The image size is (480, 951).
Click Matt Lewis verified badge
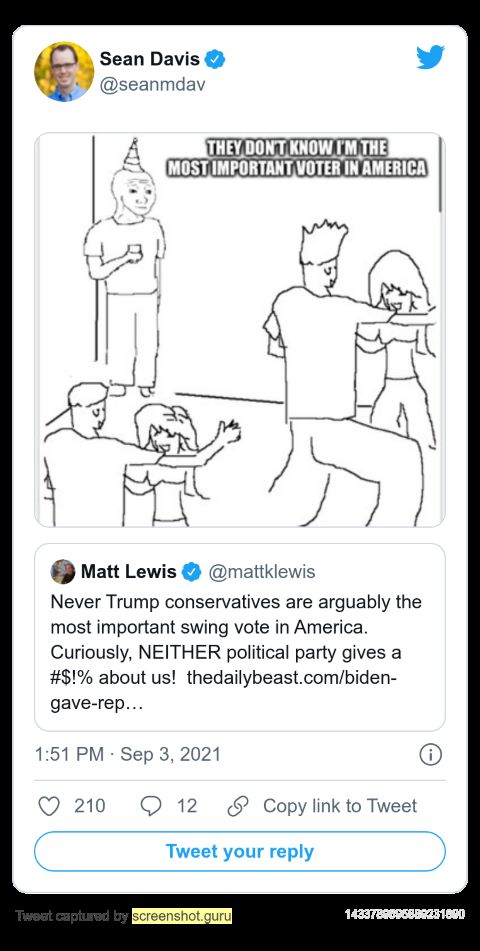pyautogui.click(x=192, y=571)
